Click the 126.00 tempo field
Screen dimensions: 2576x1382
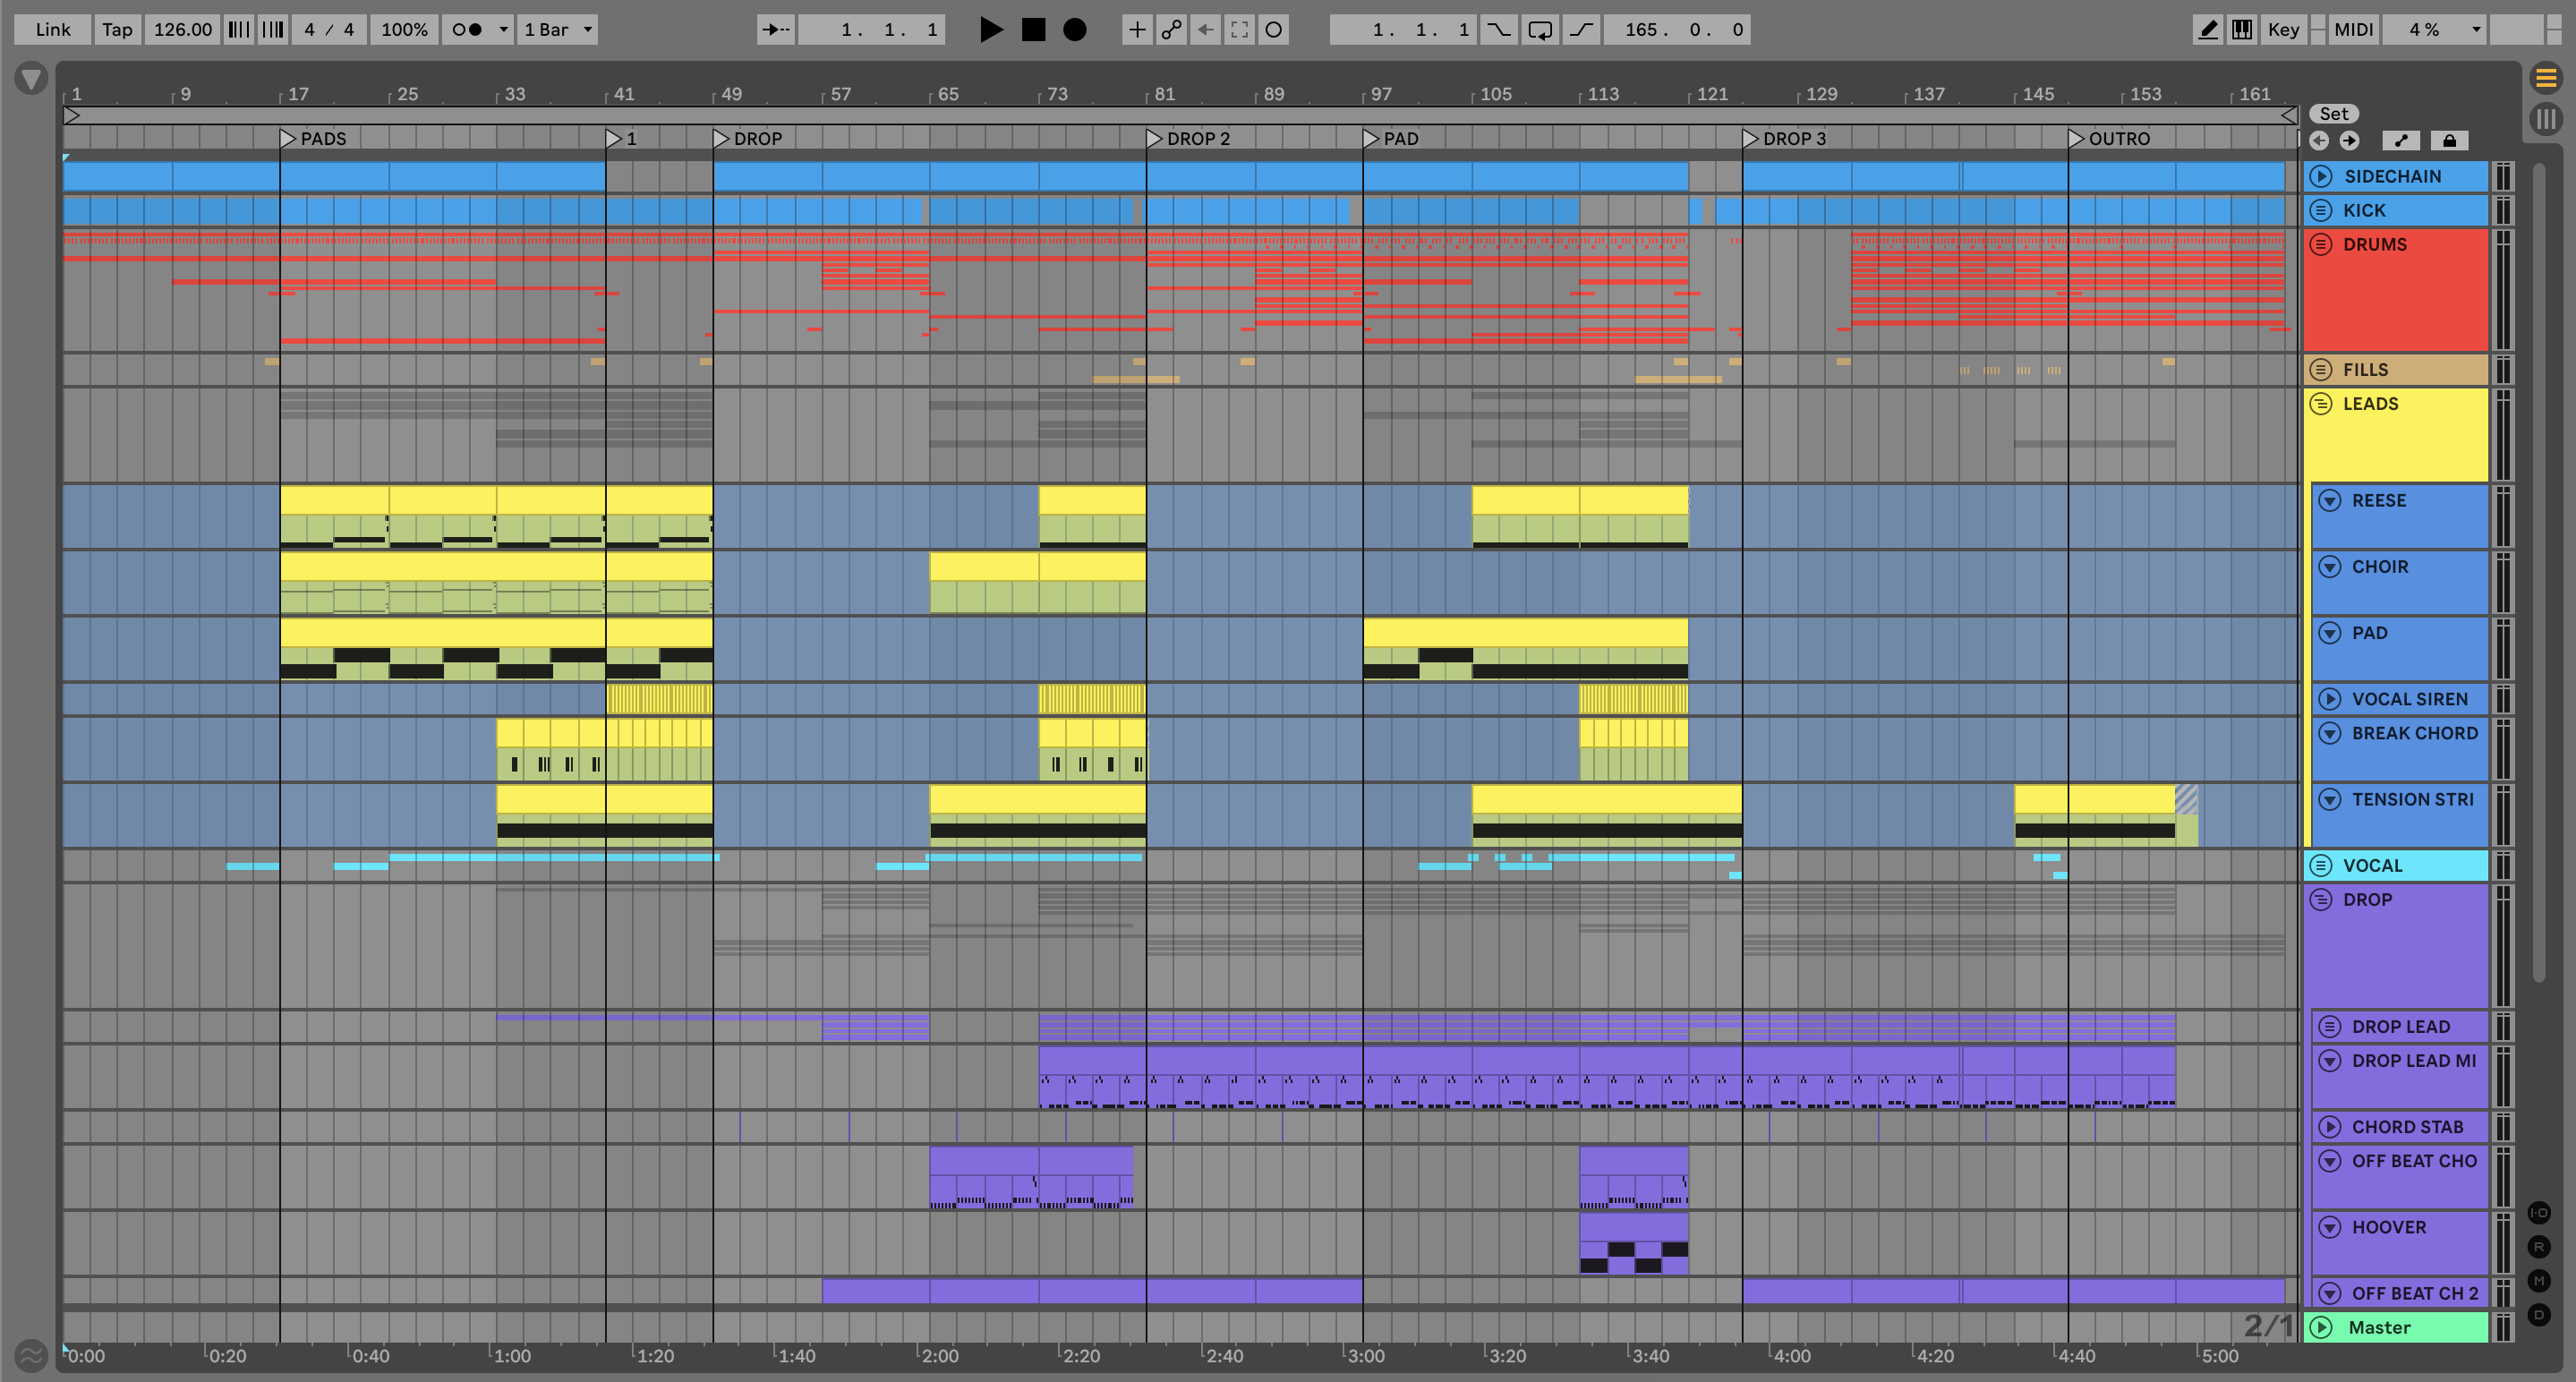182,30
